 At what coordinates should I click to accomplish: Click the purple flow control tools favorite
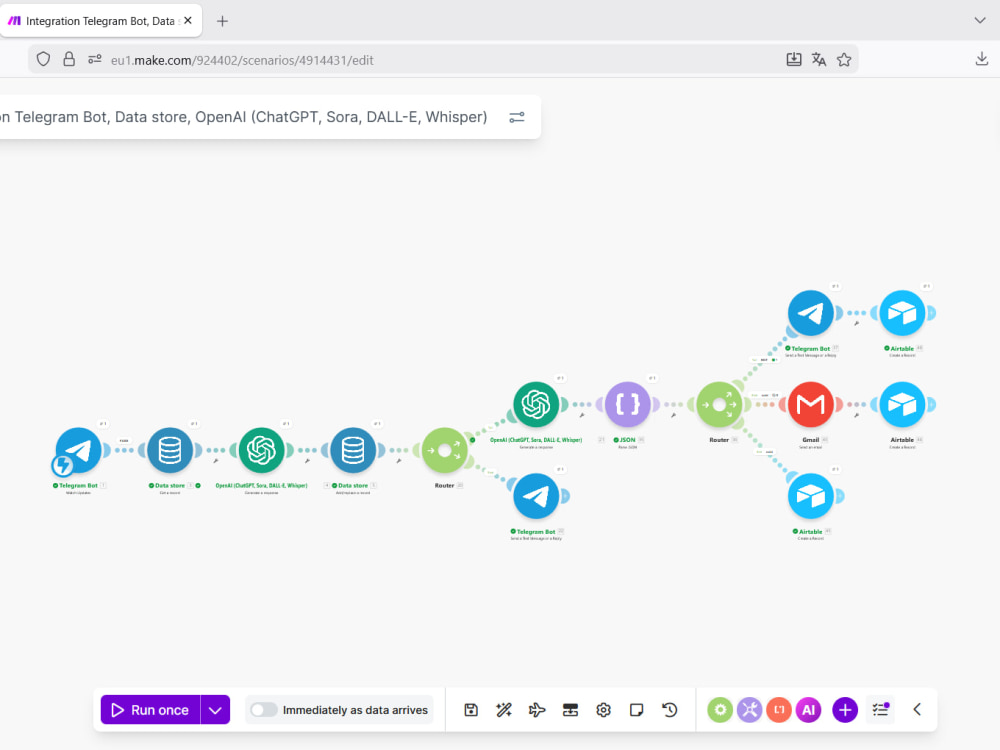click(x=749, y=710)
